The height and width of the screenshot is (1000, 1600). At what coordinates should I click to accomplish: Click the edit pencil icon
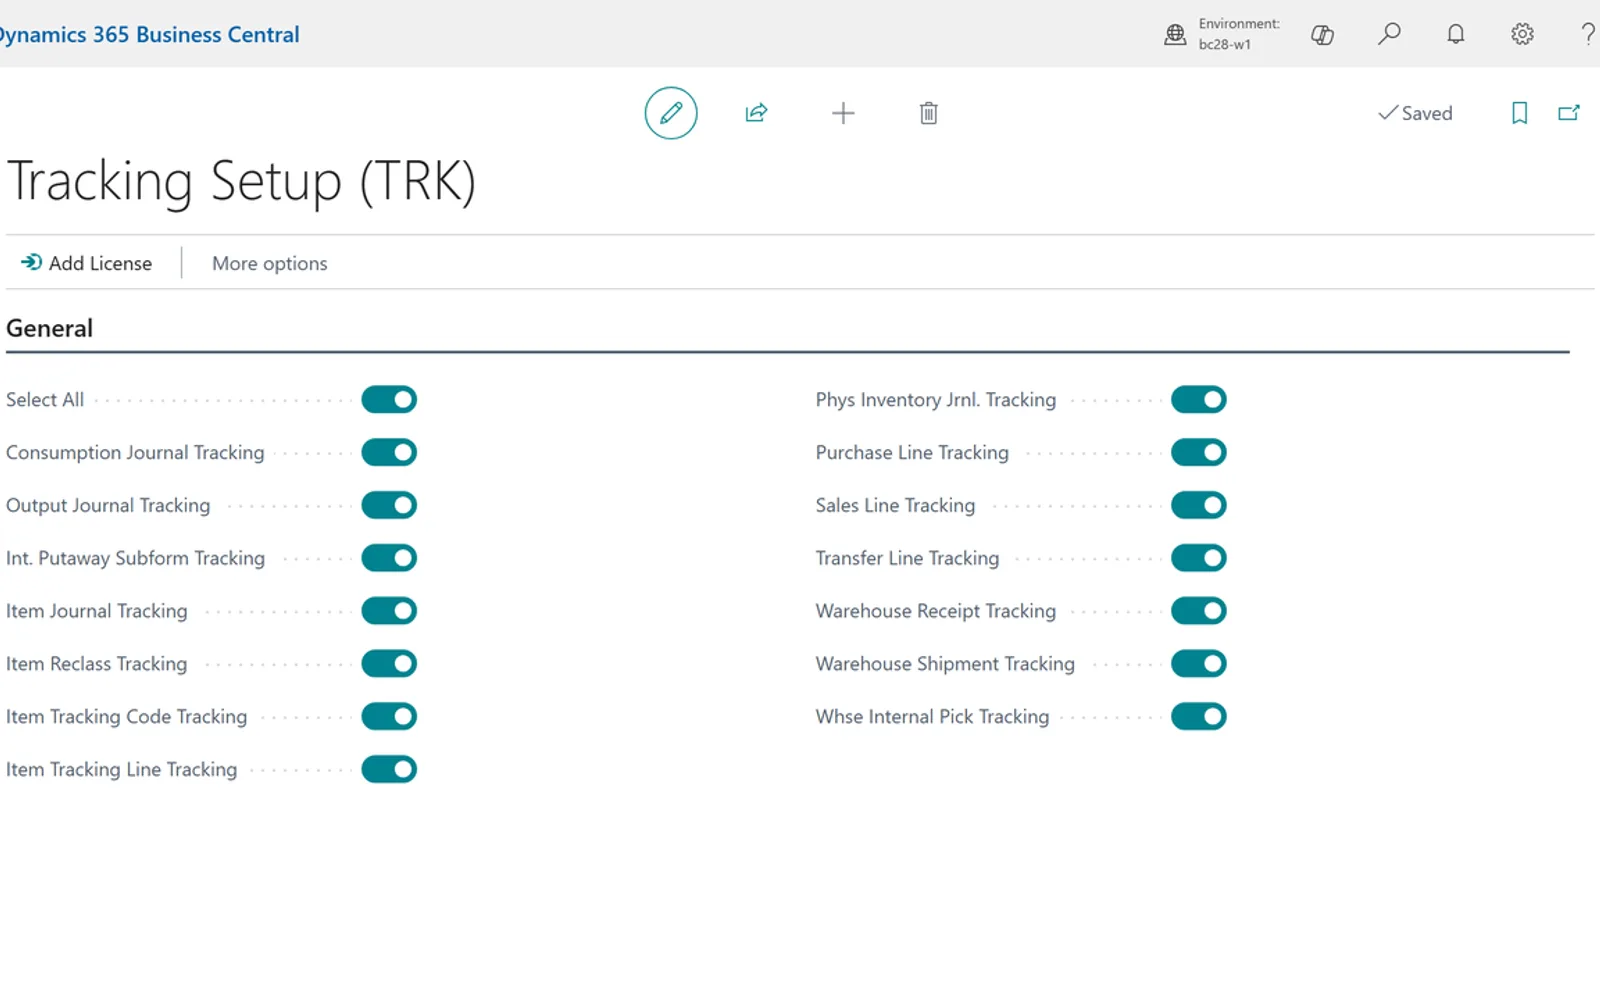point(671,113)
